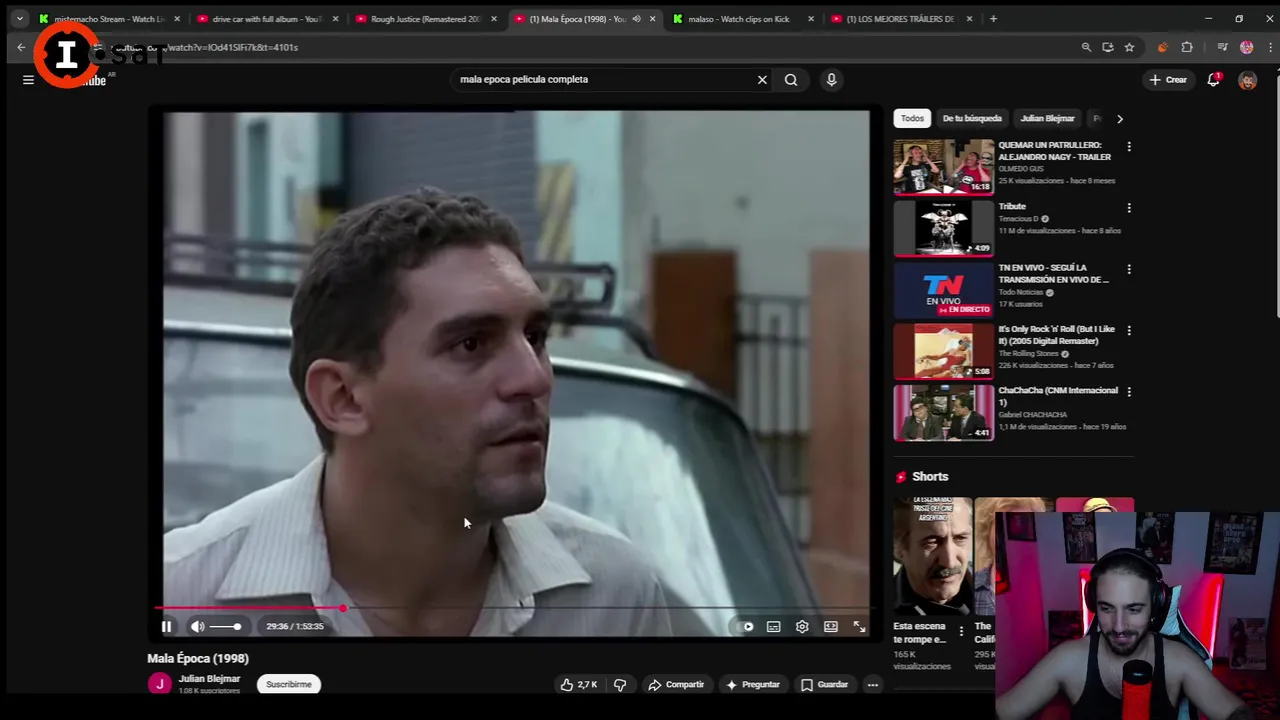Viewport: 1280px width, 720px height.
Task: Open the browser zoom magnifier icon
Action: pyautogui.click(x=1086, y=47)
